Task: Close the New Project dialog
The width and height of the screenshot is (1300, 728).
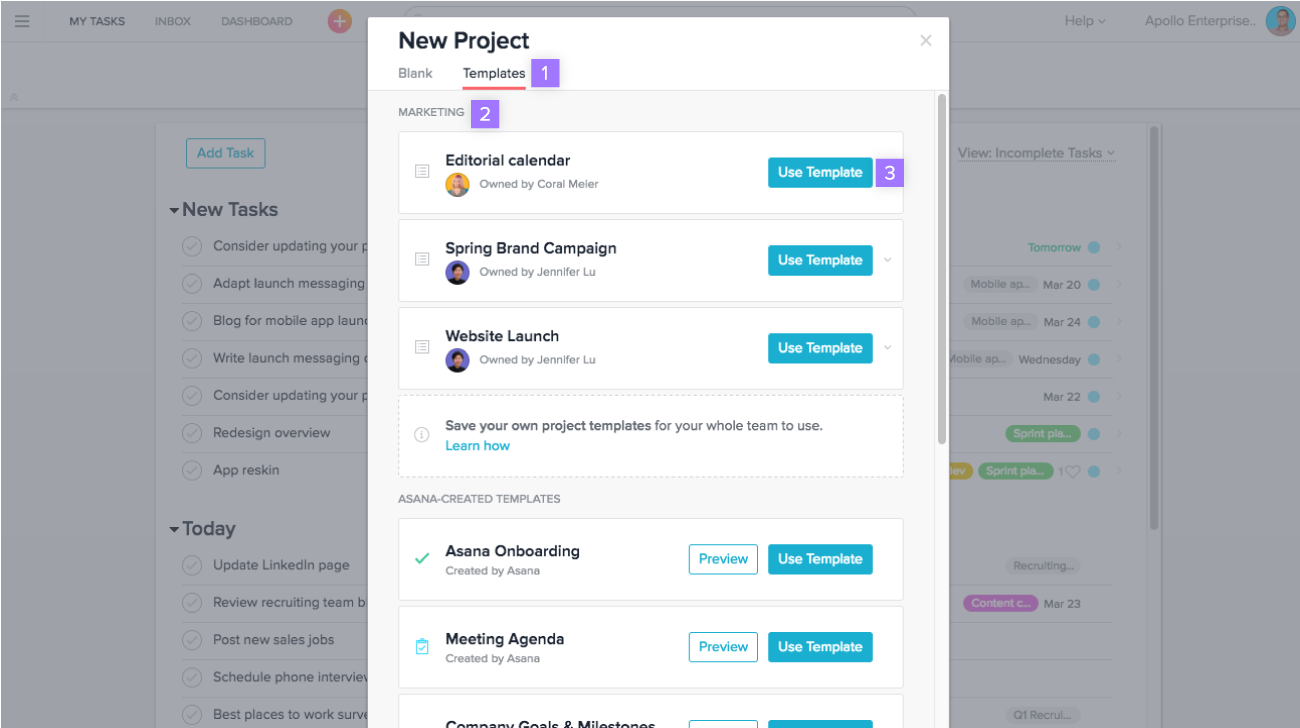Action: pos(926,41)
